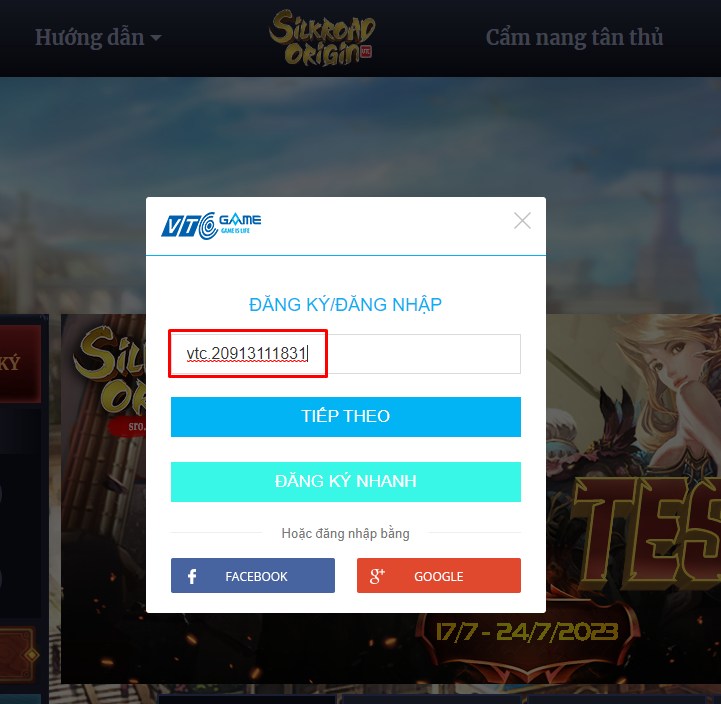Viewport: 721px width, 704px height.
Task: Open the Silkroad Origin header logo
Action: click(x=322, y=38)
